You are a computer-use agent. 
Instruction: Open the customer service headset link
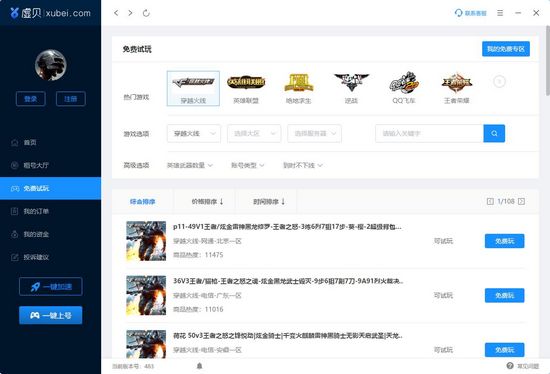coord(470,13)
